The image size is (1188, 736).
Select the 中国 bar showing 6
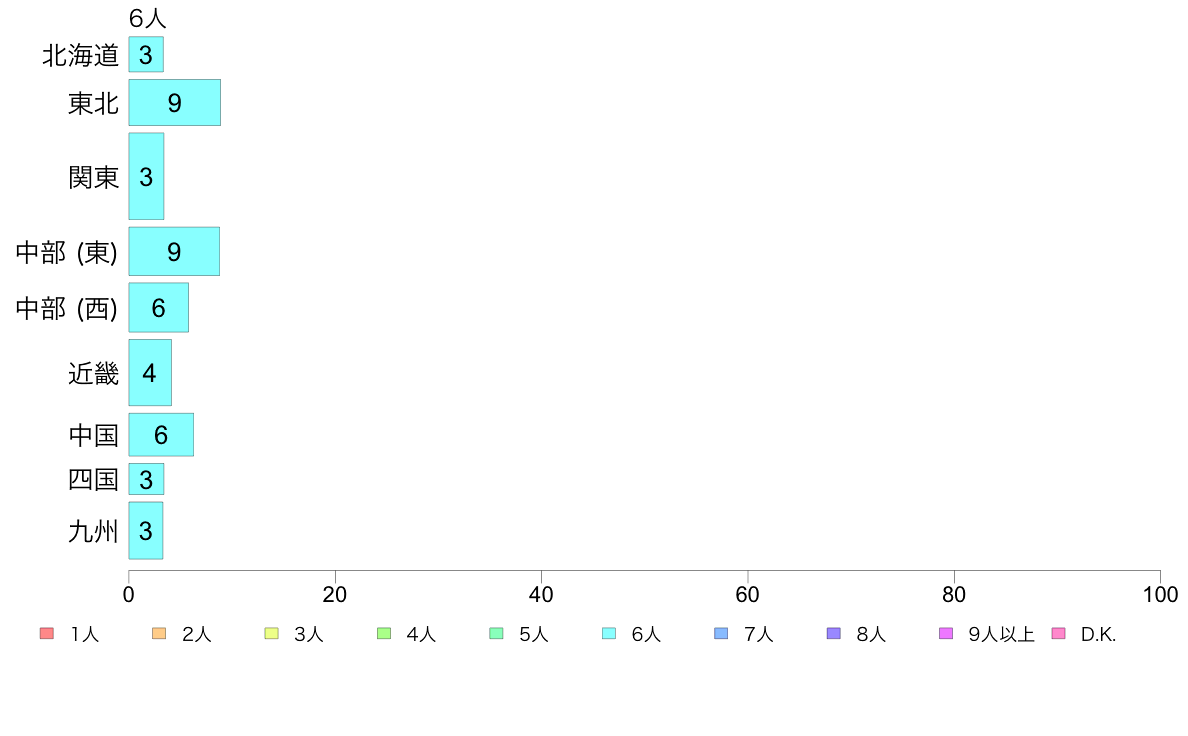[x=161, y=435]
